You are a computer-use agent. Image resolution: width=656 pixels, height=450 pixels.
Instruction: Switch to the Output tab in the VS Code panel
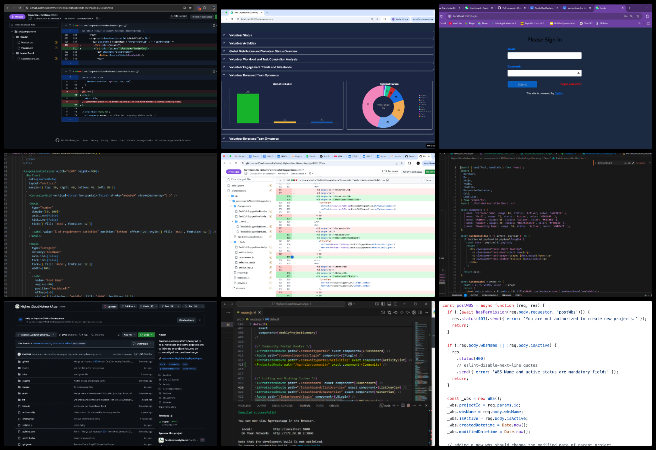click(x=261, y=406)
